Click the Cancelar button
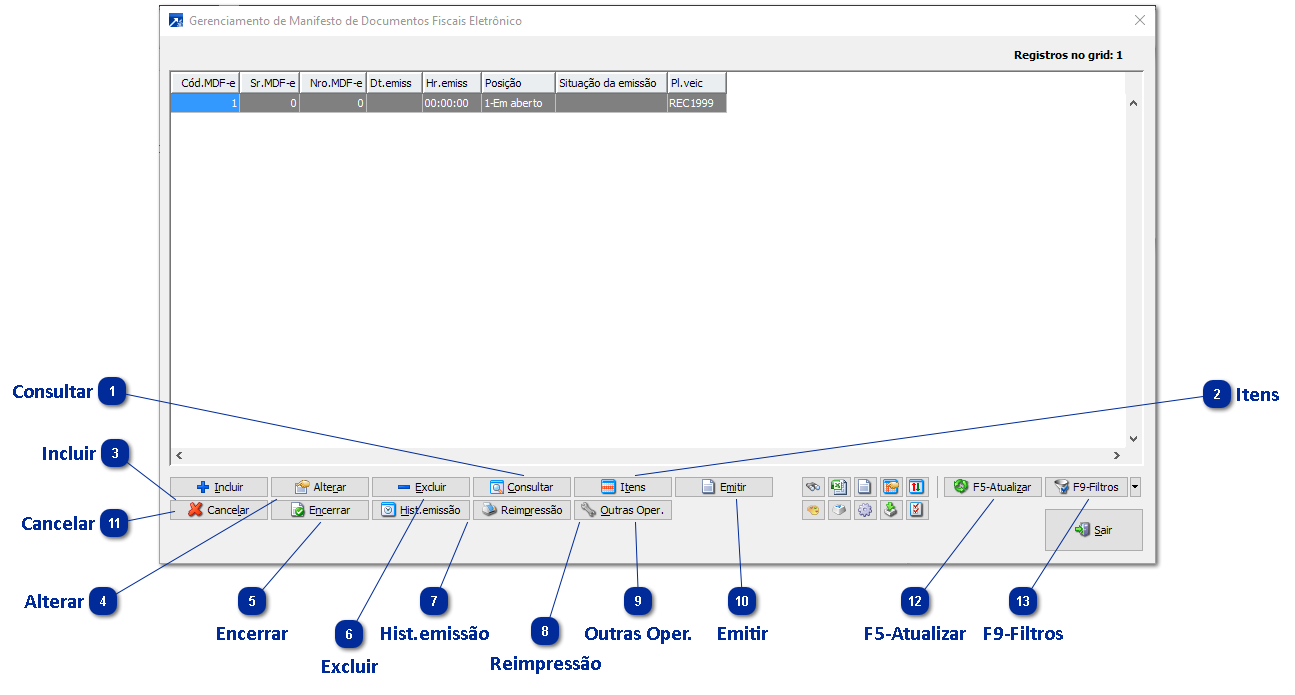 [219, 510]
